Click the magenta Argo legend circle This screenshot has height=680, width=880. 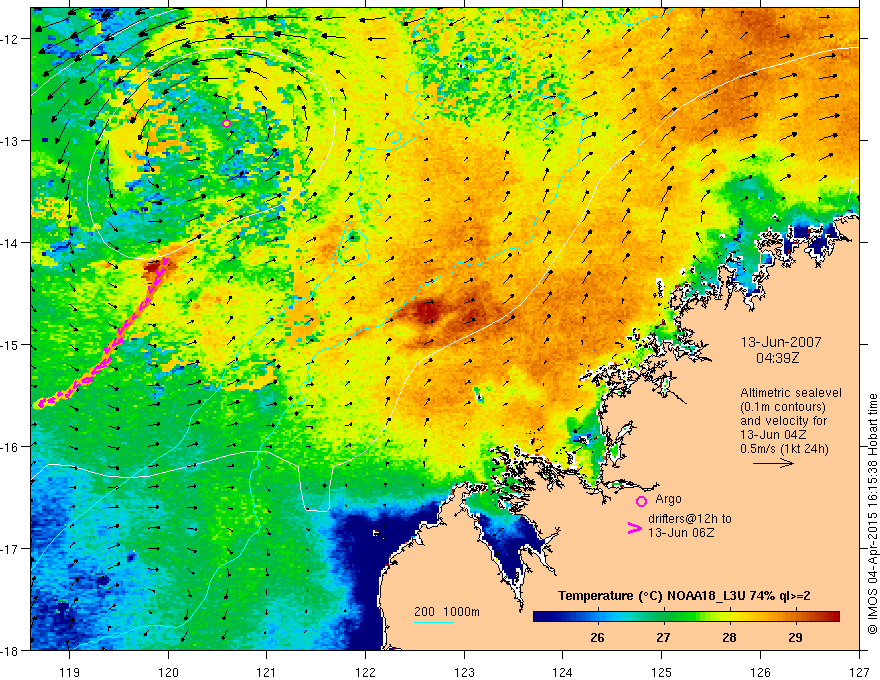pyautogui.click(x=641, y=501)
